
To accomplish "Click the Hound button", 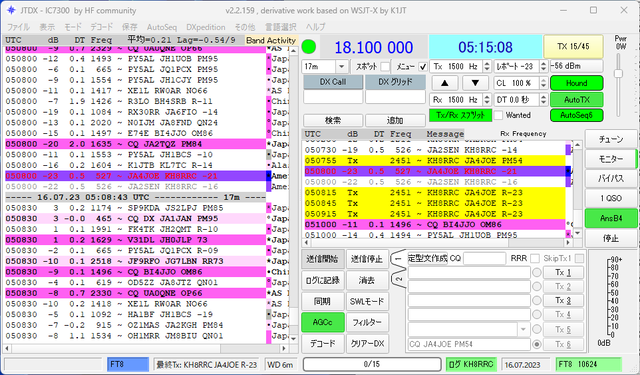I will click(x=576, y=83).
